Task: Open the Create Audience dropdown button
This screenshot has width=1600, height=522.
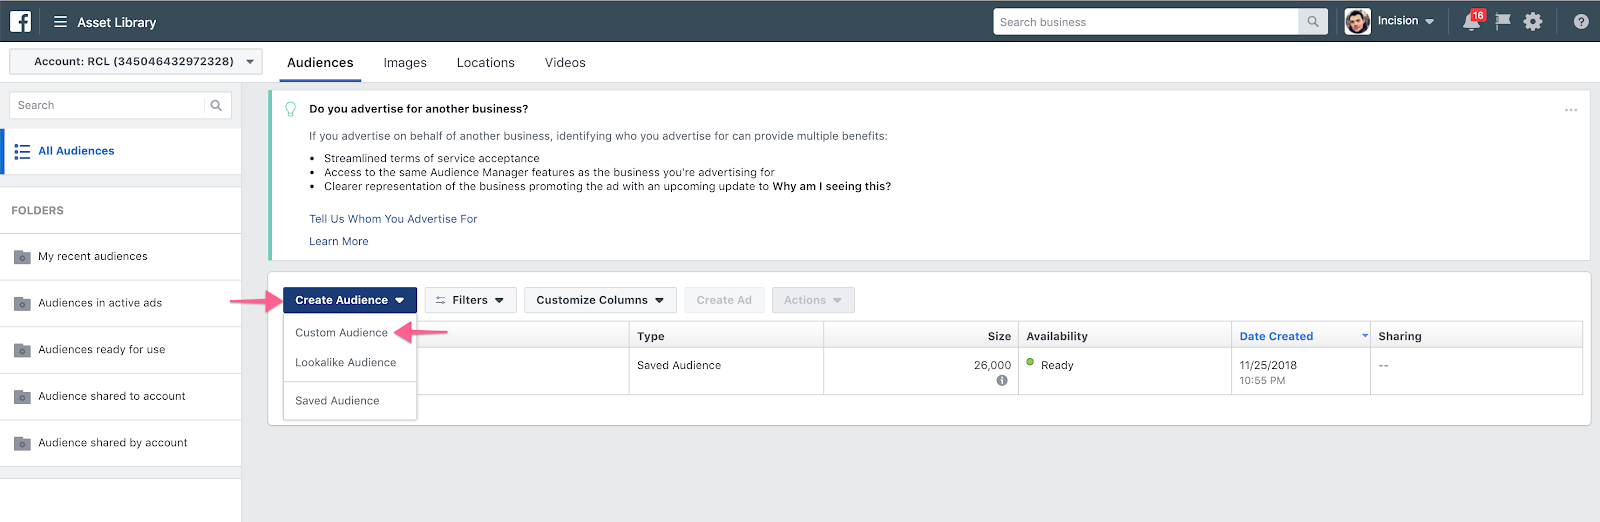Action: coord(350,300)
